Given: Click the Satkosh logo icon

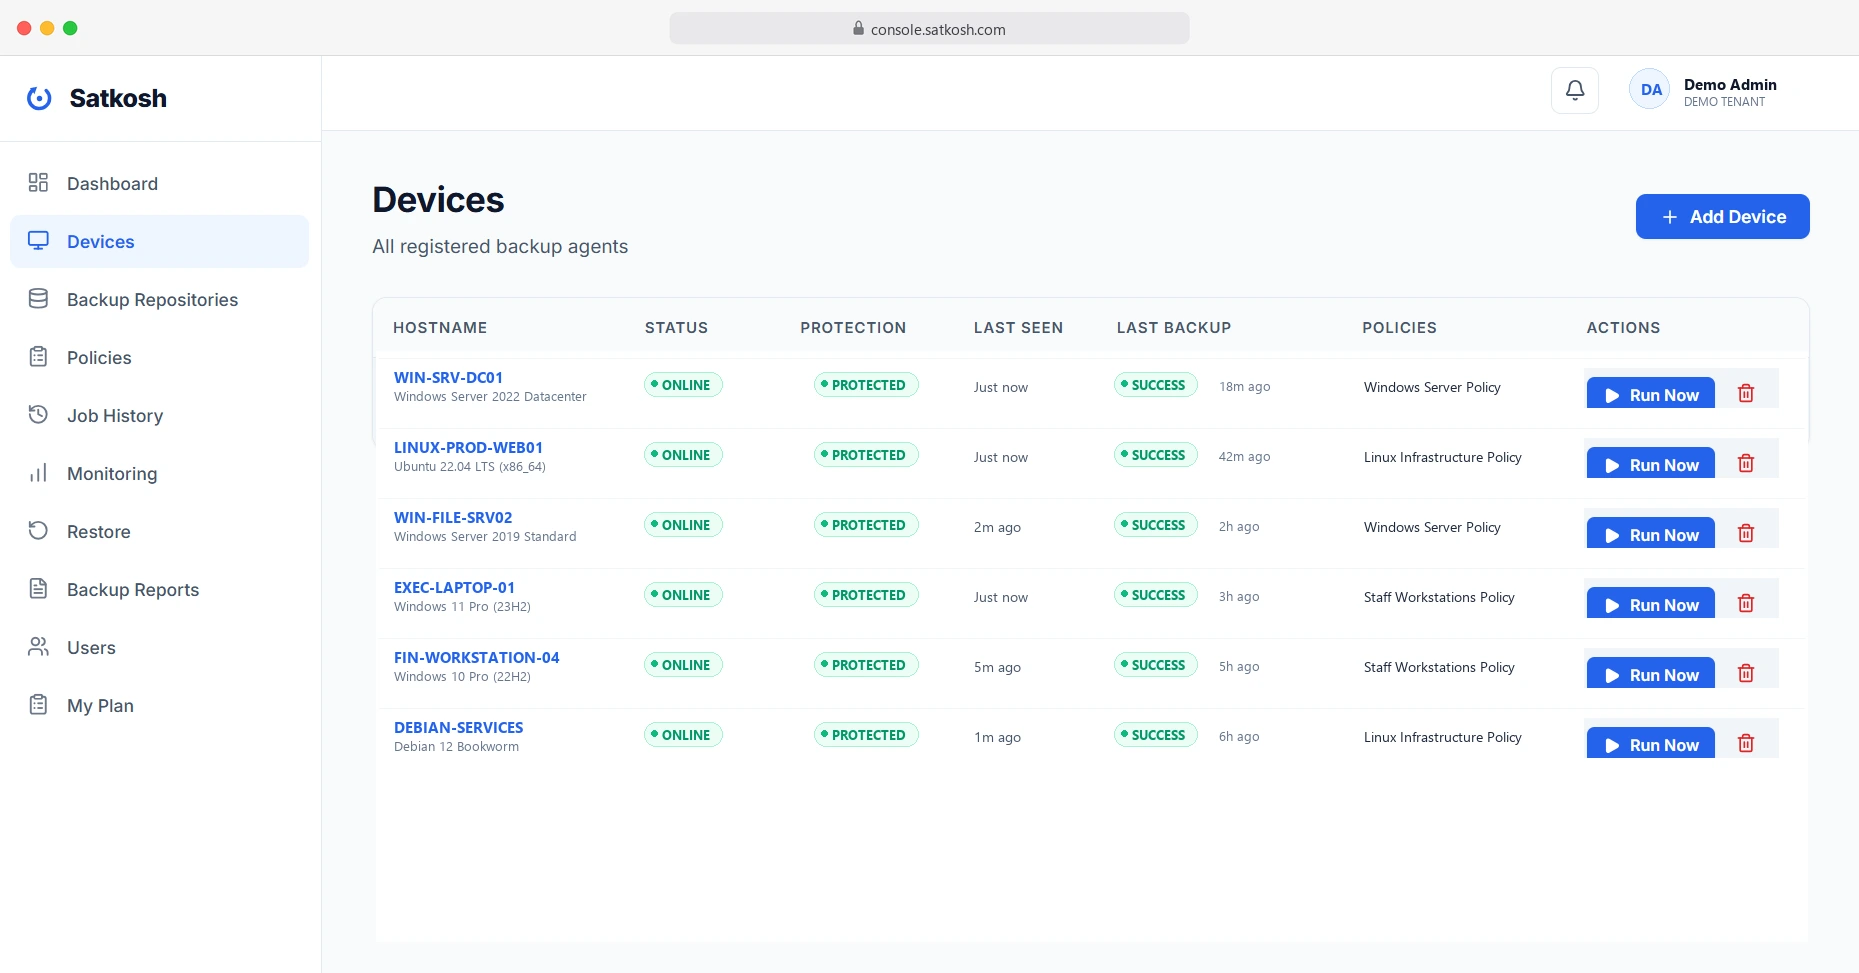Looking at the screenshot, I should click(x=39, y=98).
